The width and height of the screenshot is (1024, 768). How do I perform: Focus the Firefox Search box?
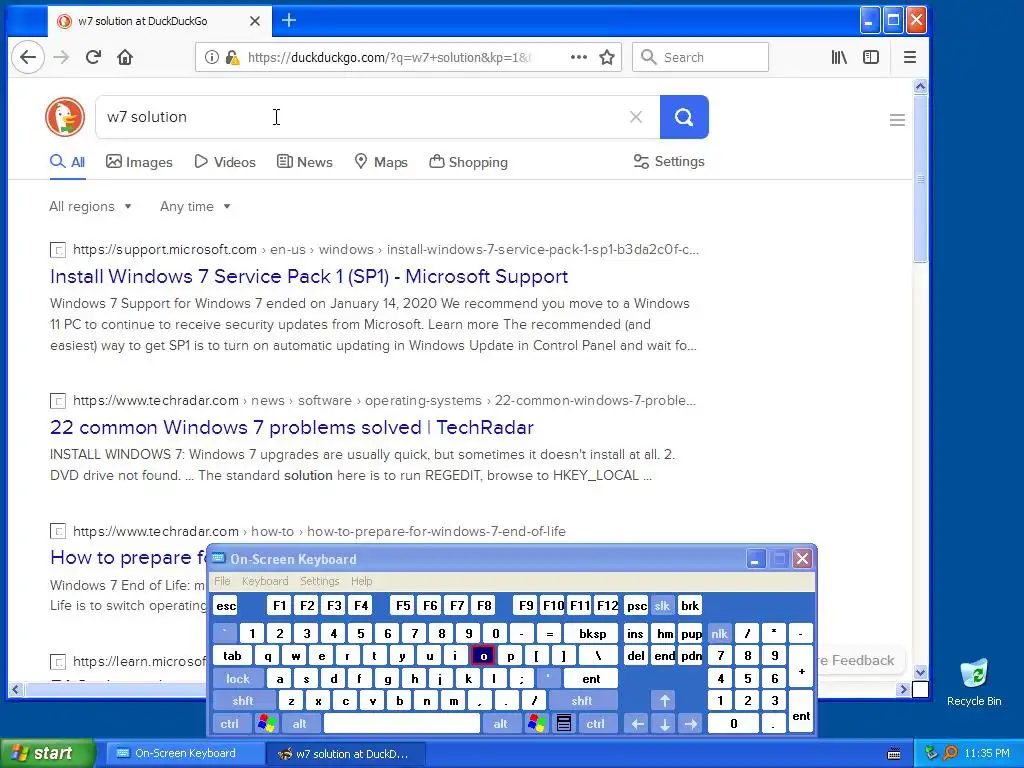coord(700,57)
